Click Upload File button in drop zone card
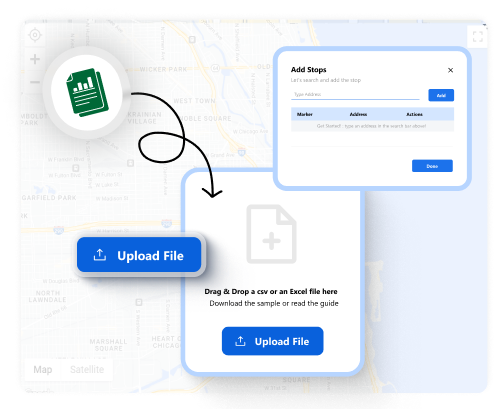The image size is (496, 409). point(273,341)
